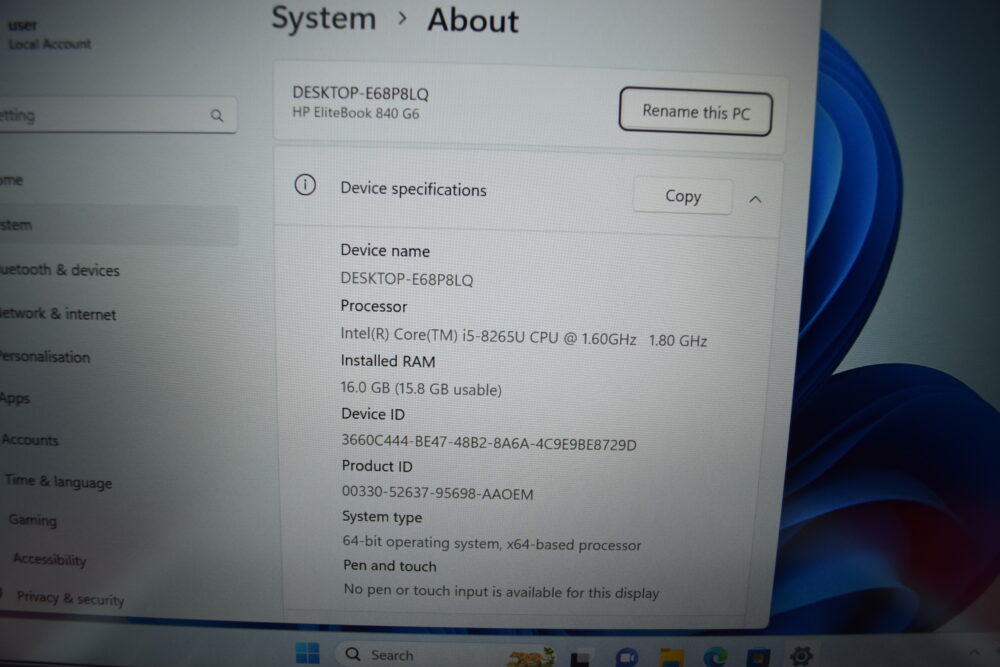Navigate back to System breadcrumb
This screenshot has height=667, width=1000.
pyautogui.click(x=324, y=18)
